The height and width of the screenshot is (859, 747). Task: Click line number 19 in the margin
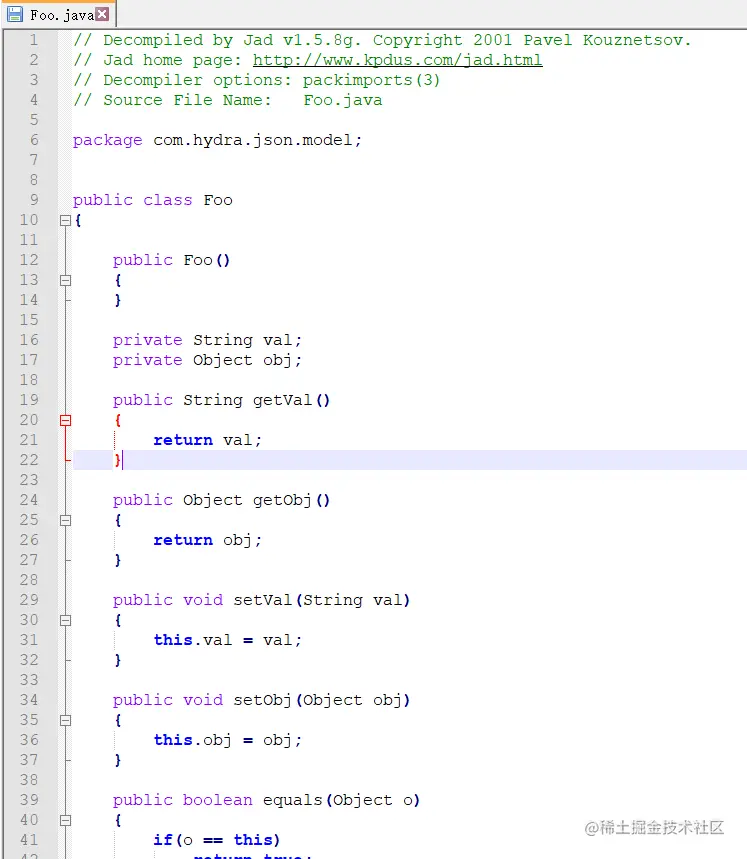click(29, 400)
